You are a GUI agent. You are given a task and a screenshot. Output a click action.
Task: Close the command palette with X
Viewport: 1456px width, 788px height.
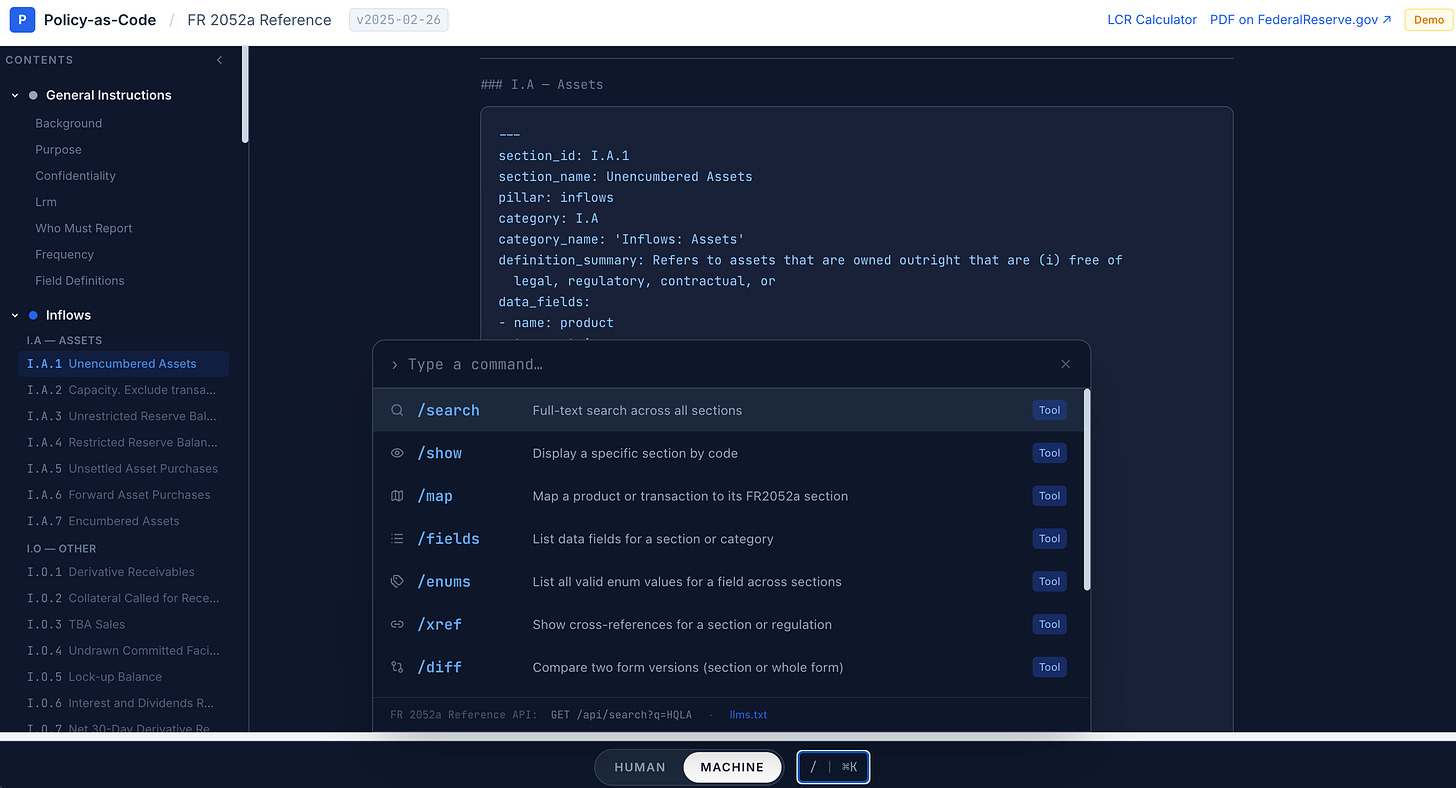1065,364
